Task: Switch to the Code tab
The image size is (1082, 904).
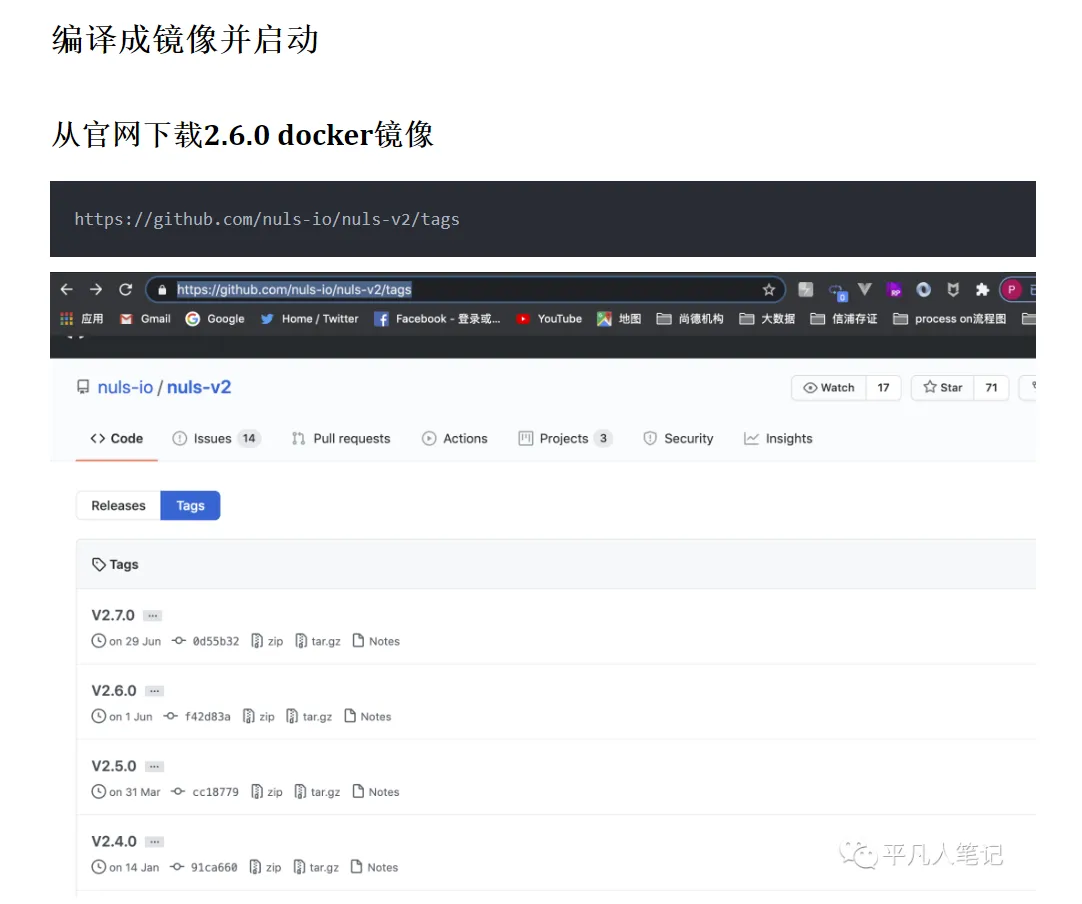Action: pos(117,439)
